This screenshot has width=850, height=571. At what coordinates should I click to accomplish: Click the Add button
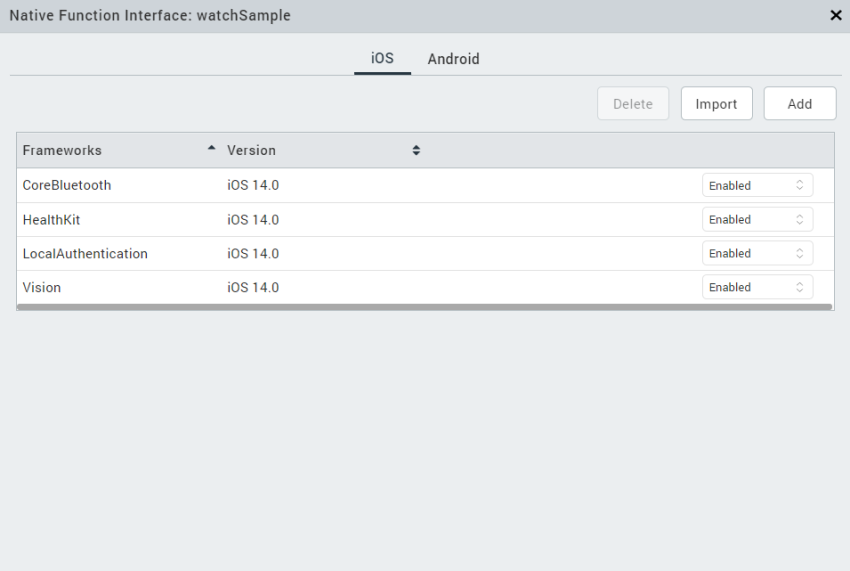[800, 104]
